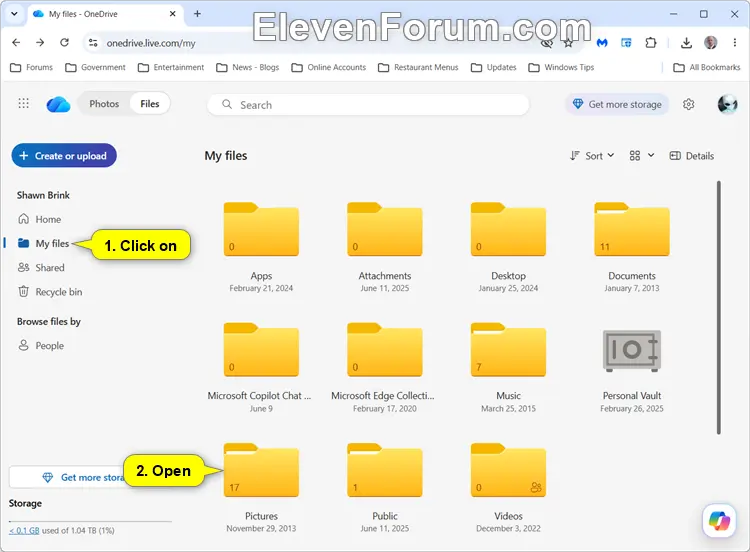This screenshot has height=552, width=750.
Task: Focus the OneDrive Search field
Action: 368,105
